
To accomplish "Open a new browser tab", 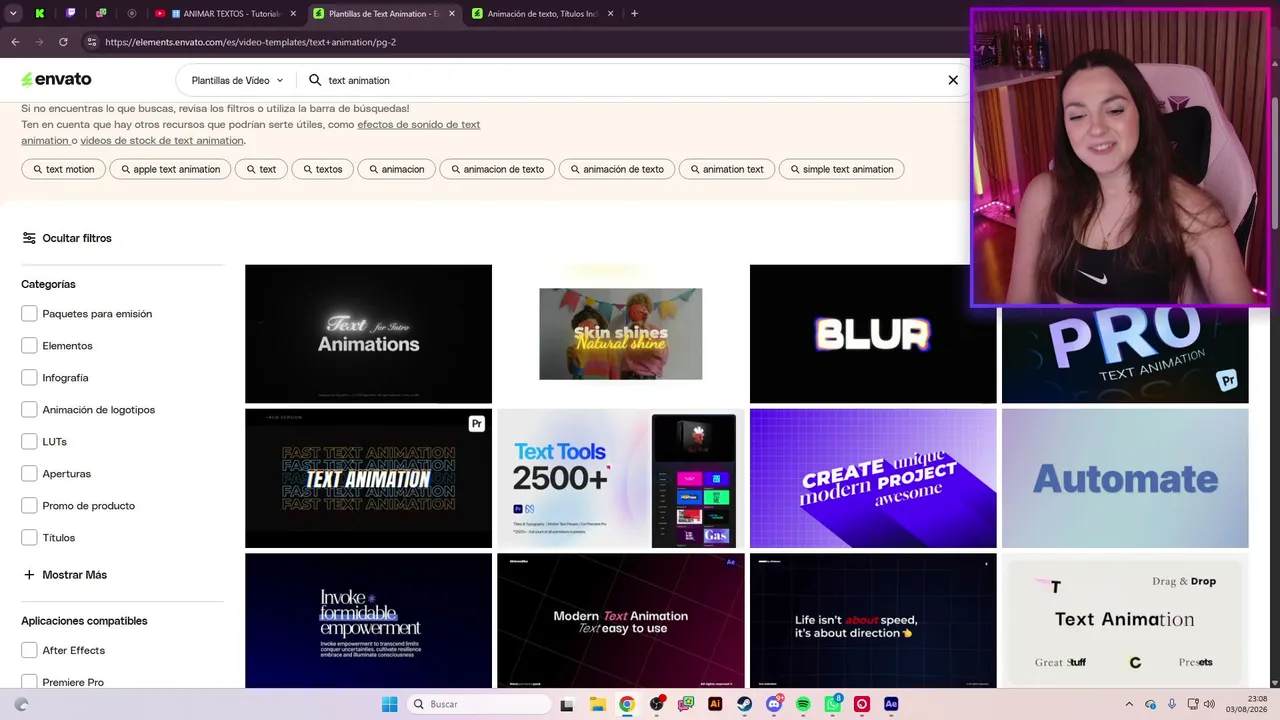I will point(634,14).
